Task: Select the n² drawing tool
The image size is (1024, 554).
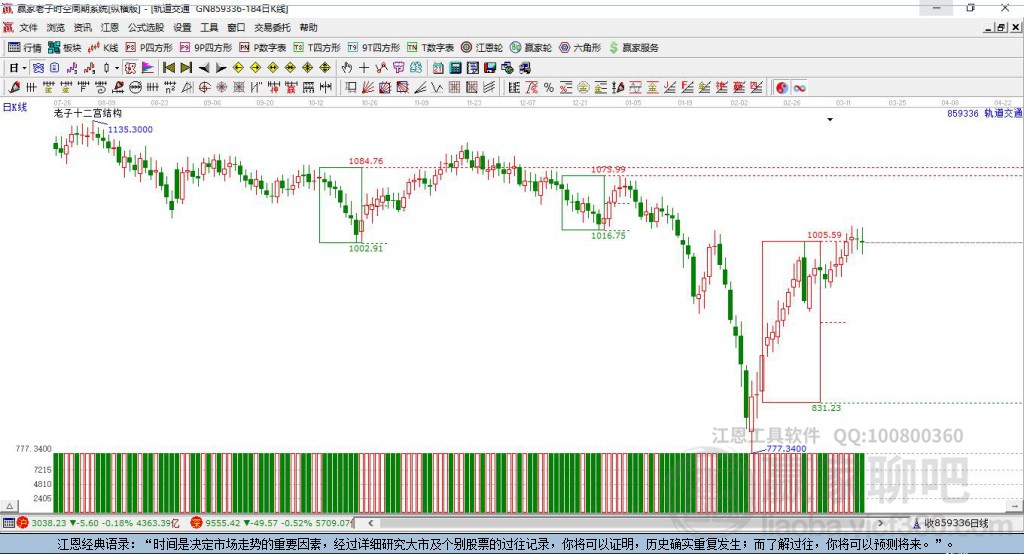Action: (170, 87)
